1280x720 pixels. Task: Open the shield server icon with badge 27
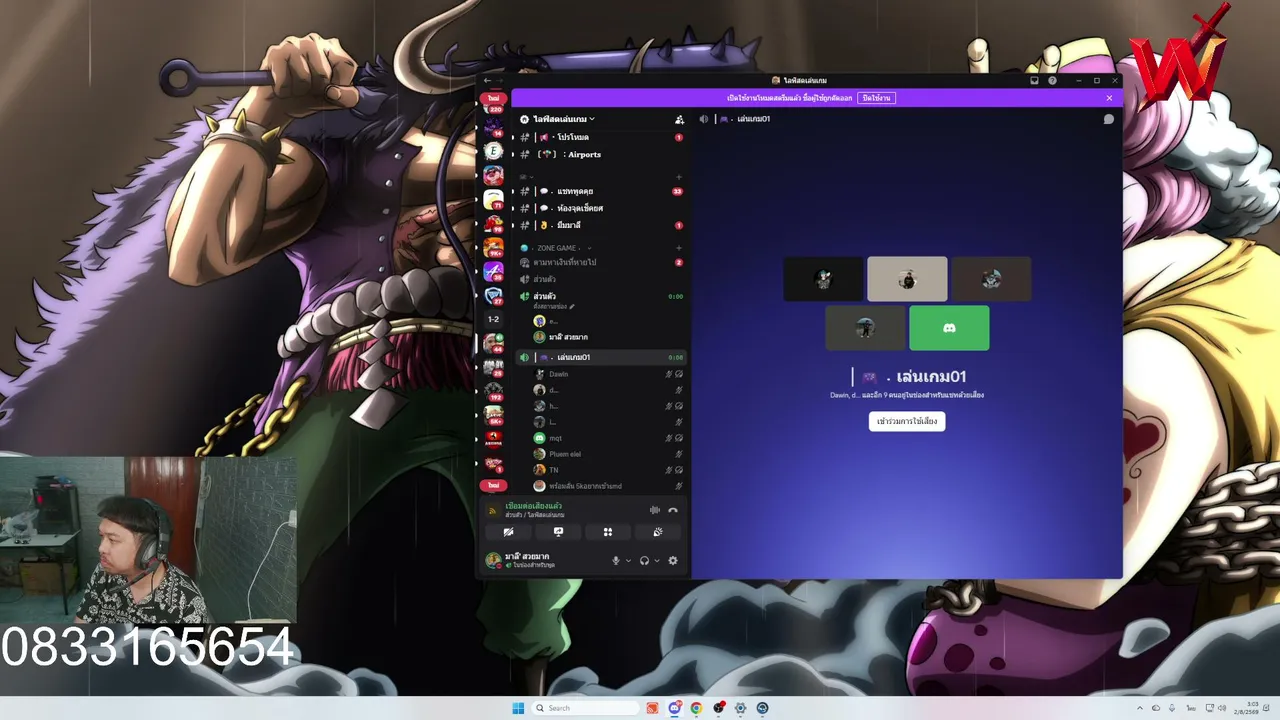[x=493, y=296]
